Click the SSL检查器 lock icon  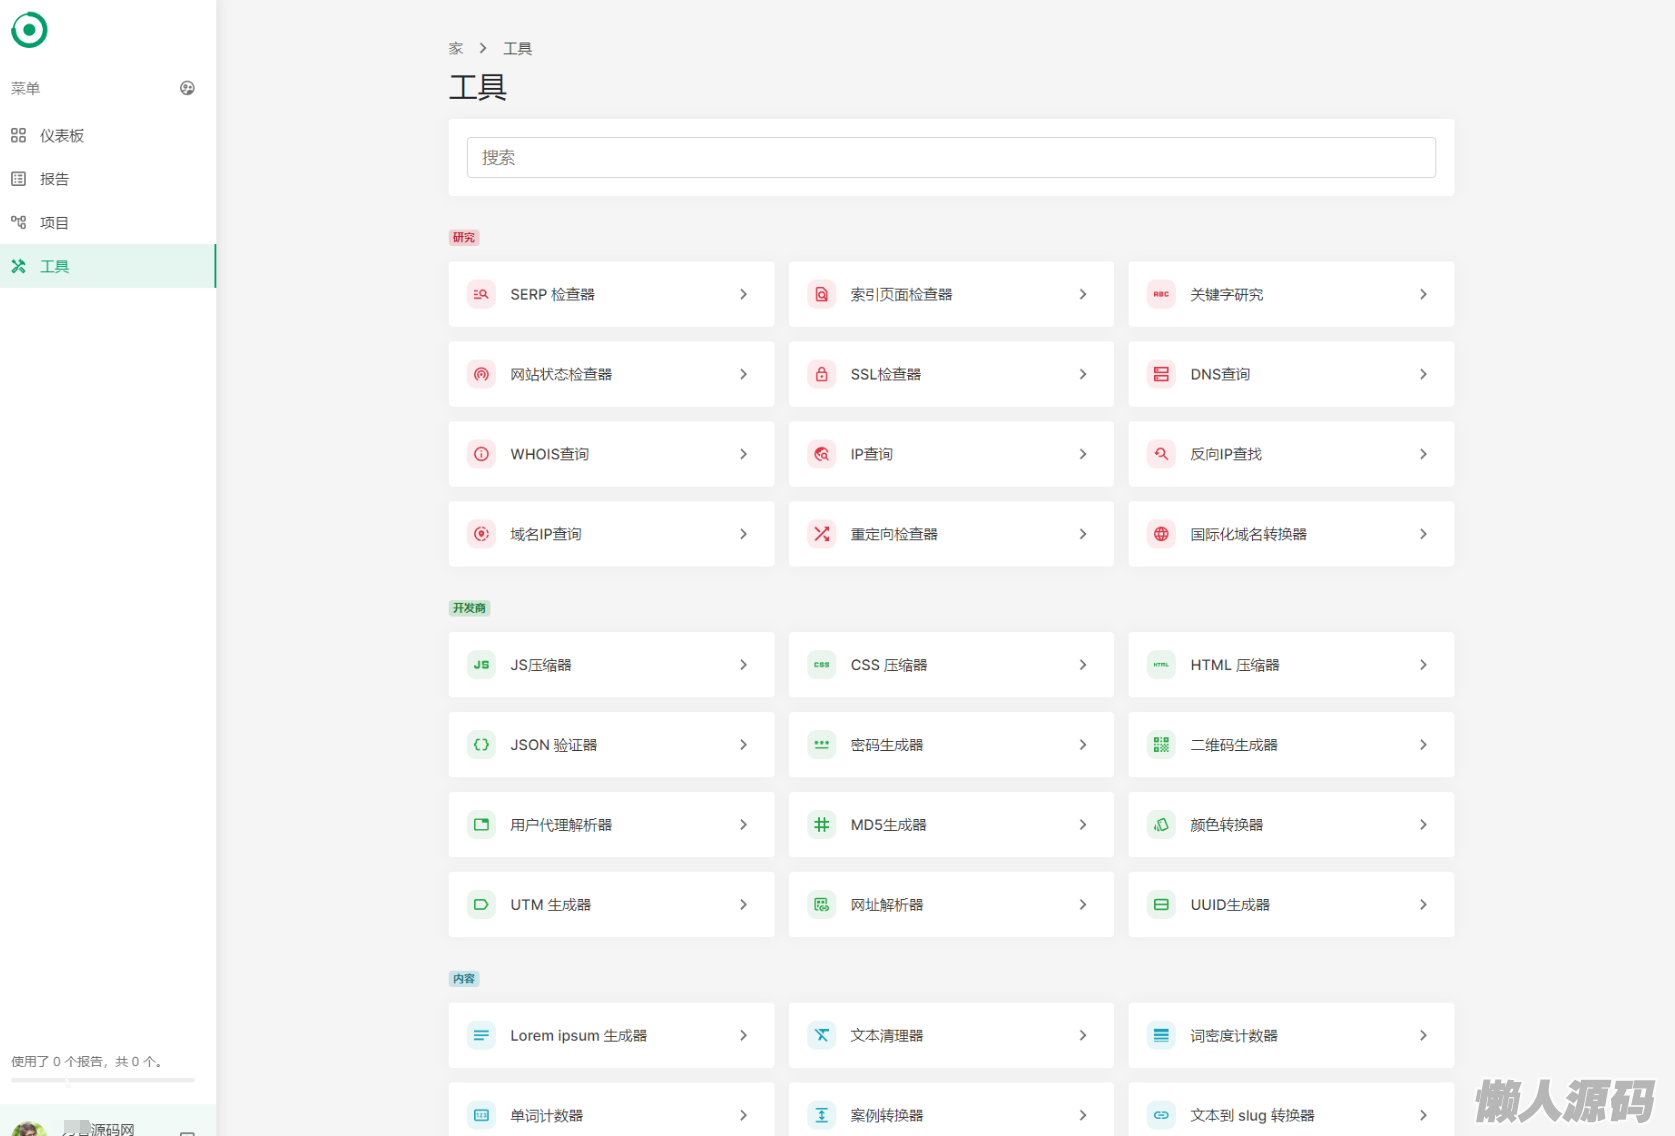821,374
